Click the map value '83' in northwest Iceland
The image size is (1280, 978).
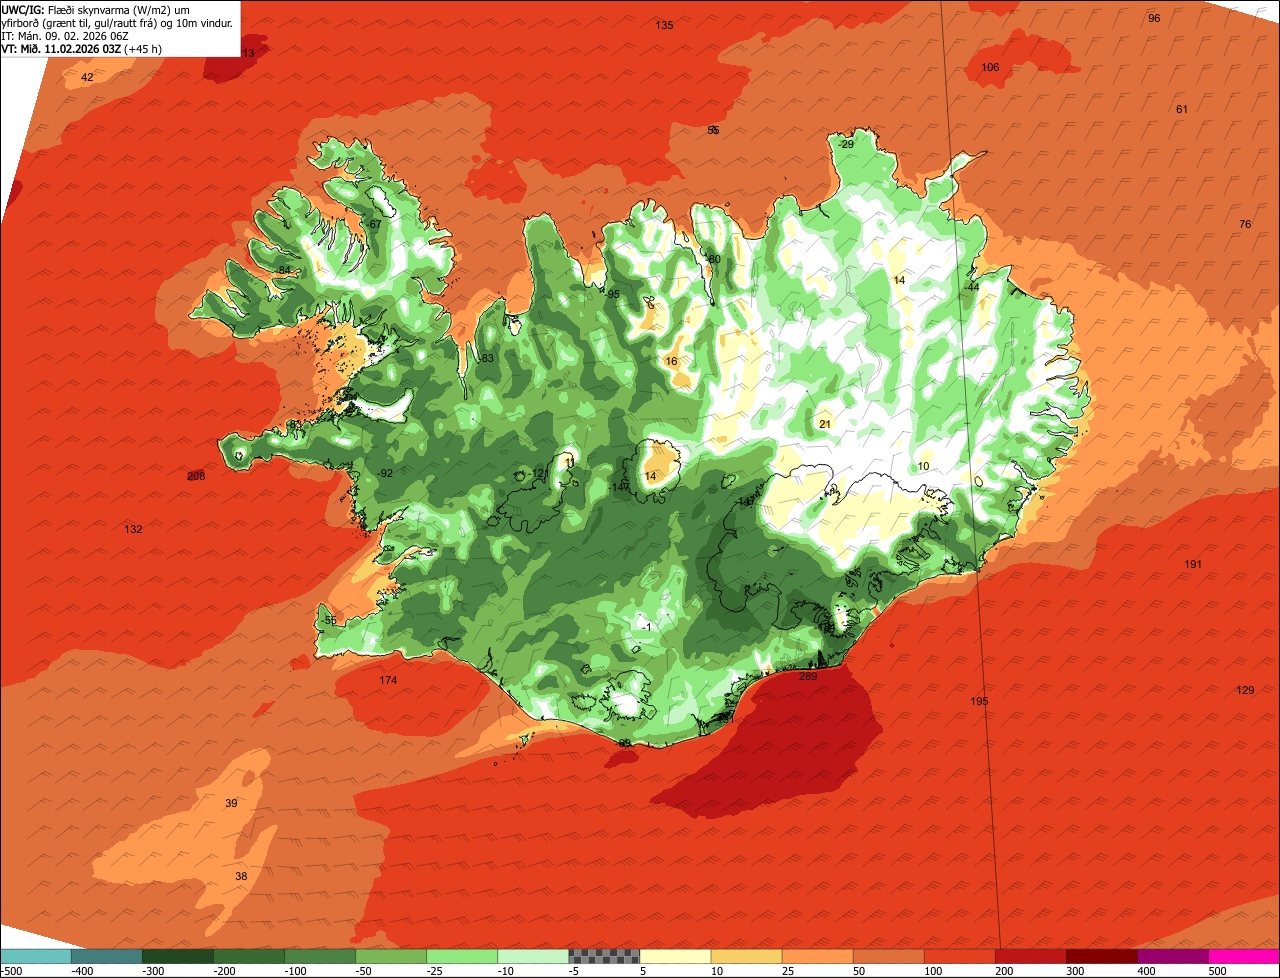pos(488,358)
